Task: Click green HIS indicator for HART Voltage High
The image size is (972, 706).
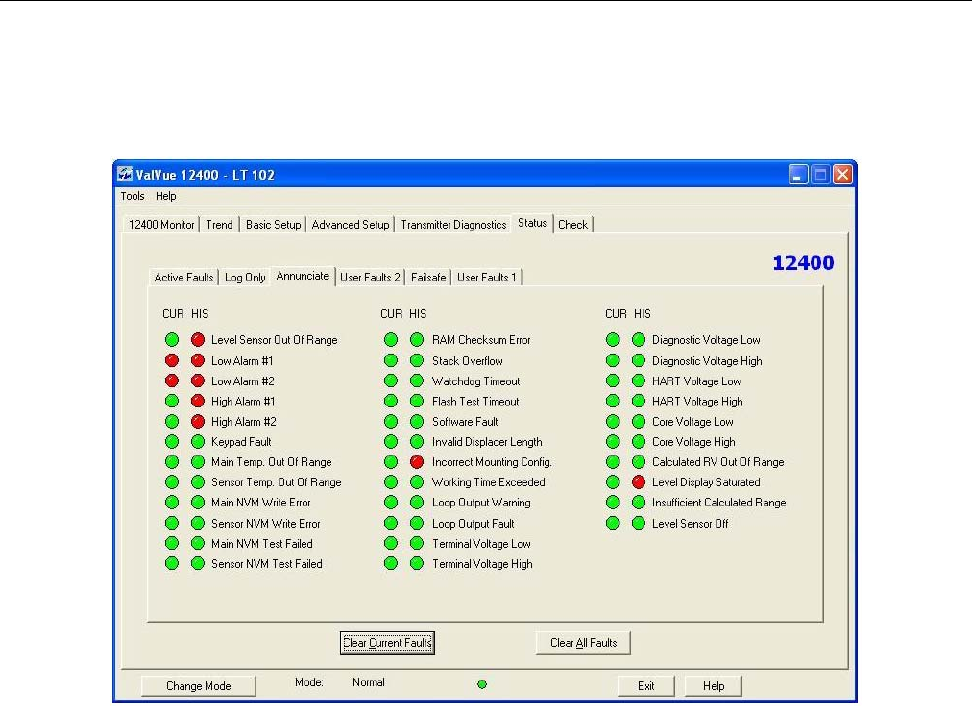Action: point(638,401)
